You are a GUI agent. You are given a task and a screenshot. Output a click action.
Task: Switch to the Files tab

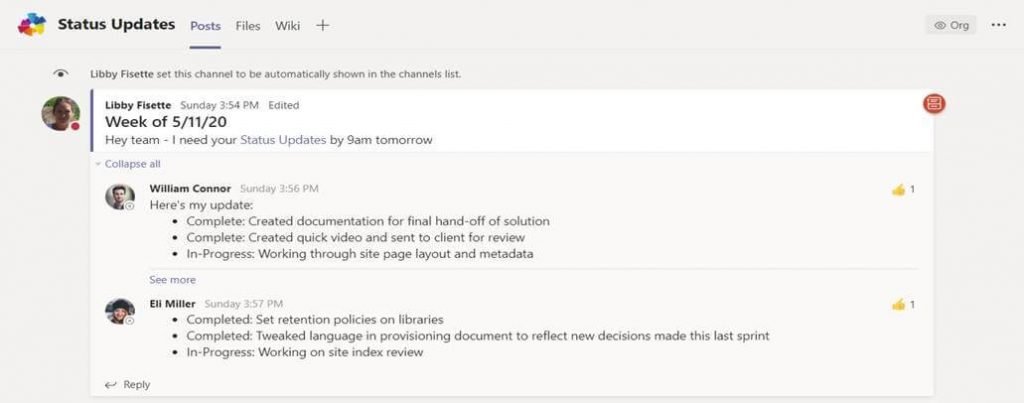point(248,26)
